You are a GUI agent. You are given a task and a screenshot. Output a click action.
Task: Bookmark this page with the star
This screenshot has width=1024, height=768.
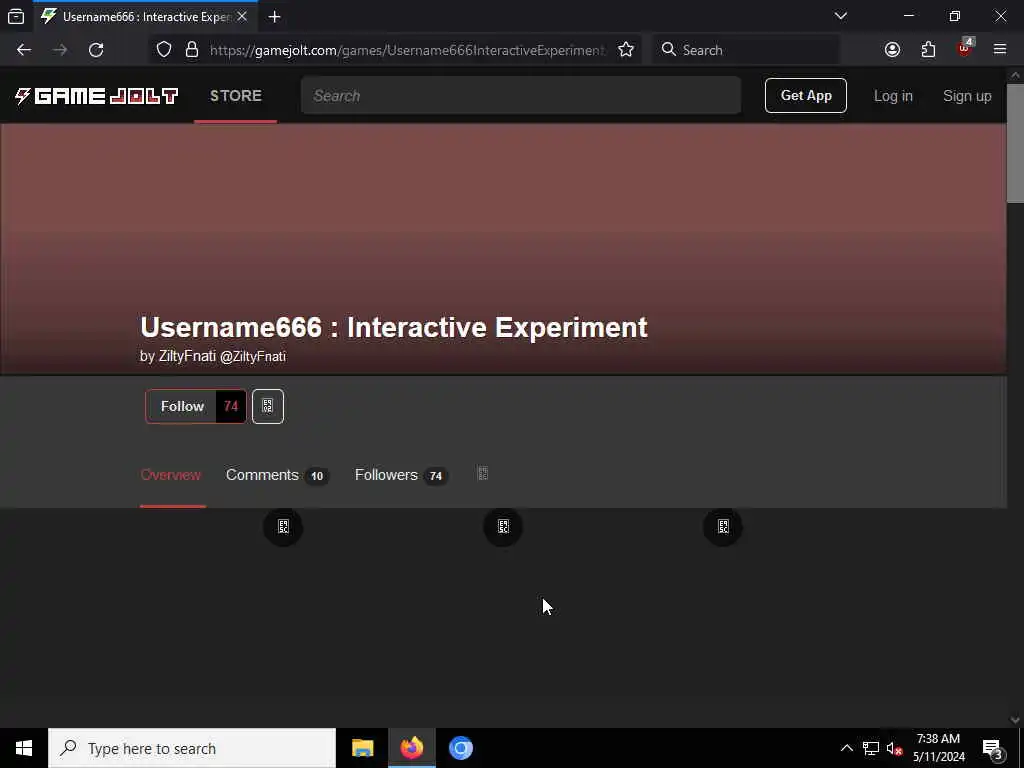pyautogui.click(x=626, y=50)
